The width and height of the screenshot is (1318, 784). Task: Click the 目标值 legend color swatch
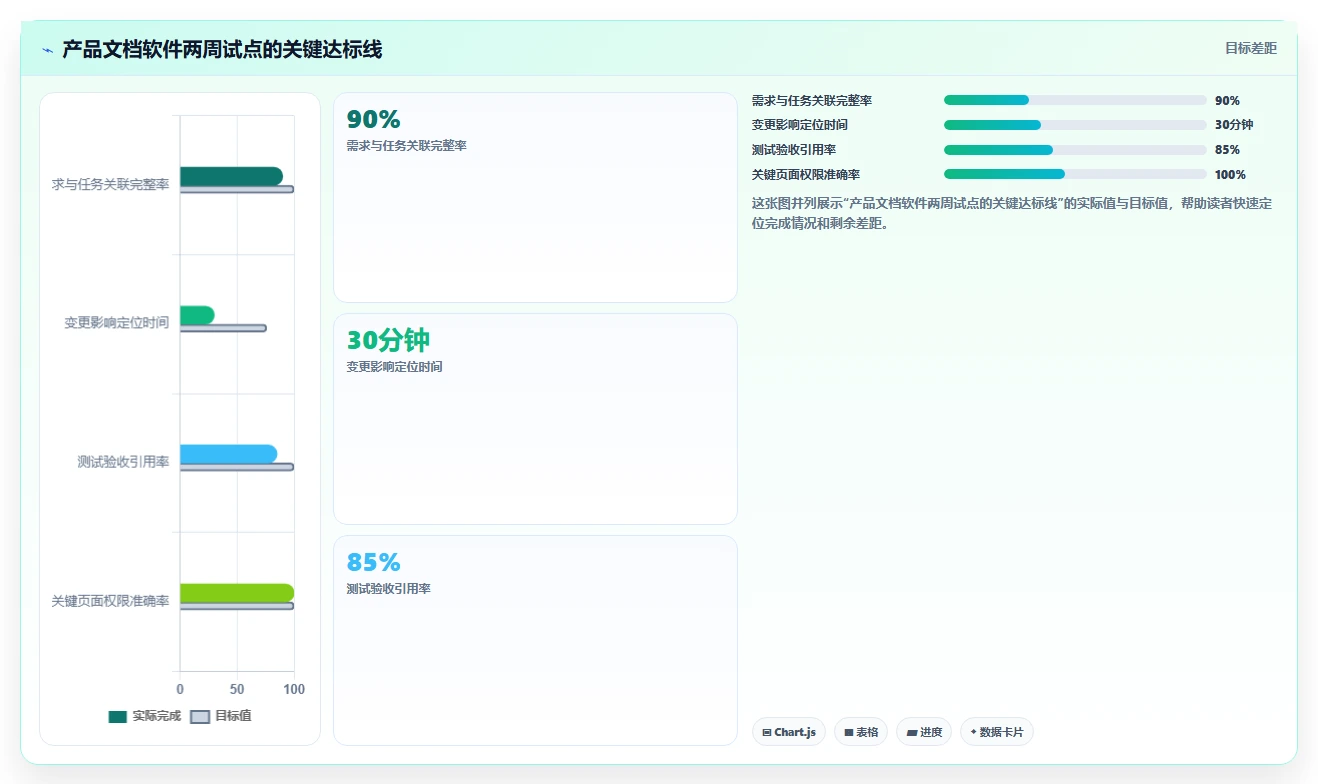(200, 716)
